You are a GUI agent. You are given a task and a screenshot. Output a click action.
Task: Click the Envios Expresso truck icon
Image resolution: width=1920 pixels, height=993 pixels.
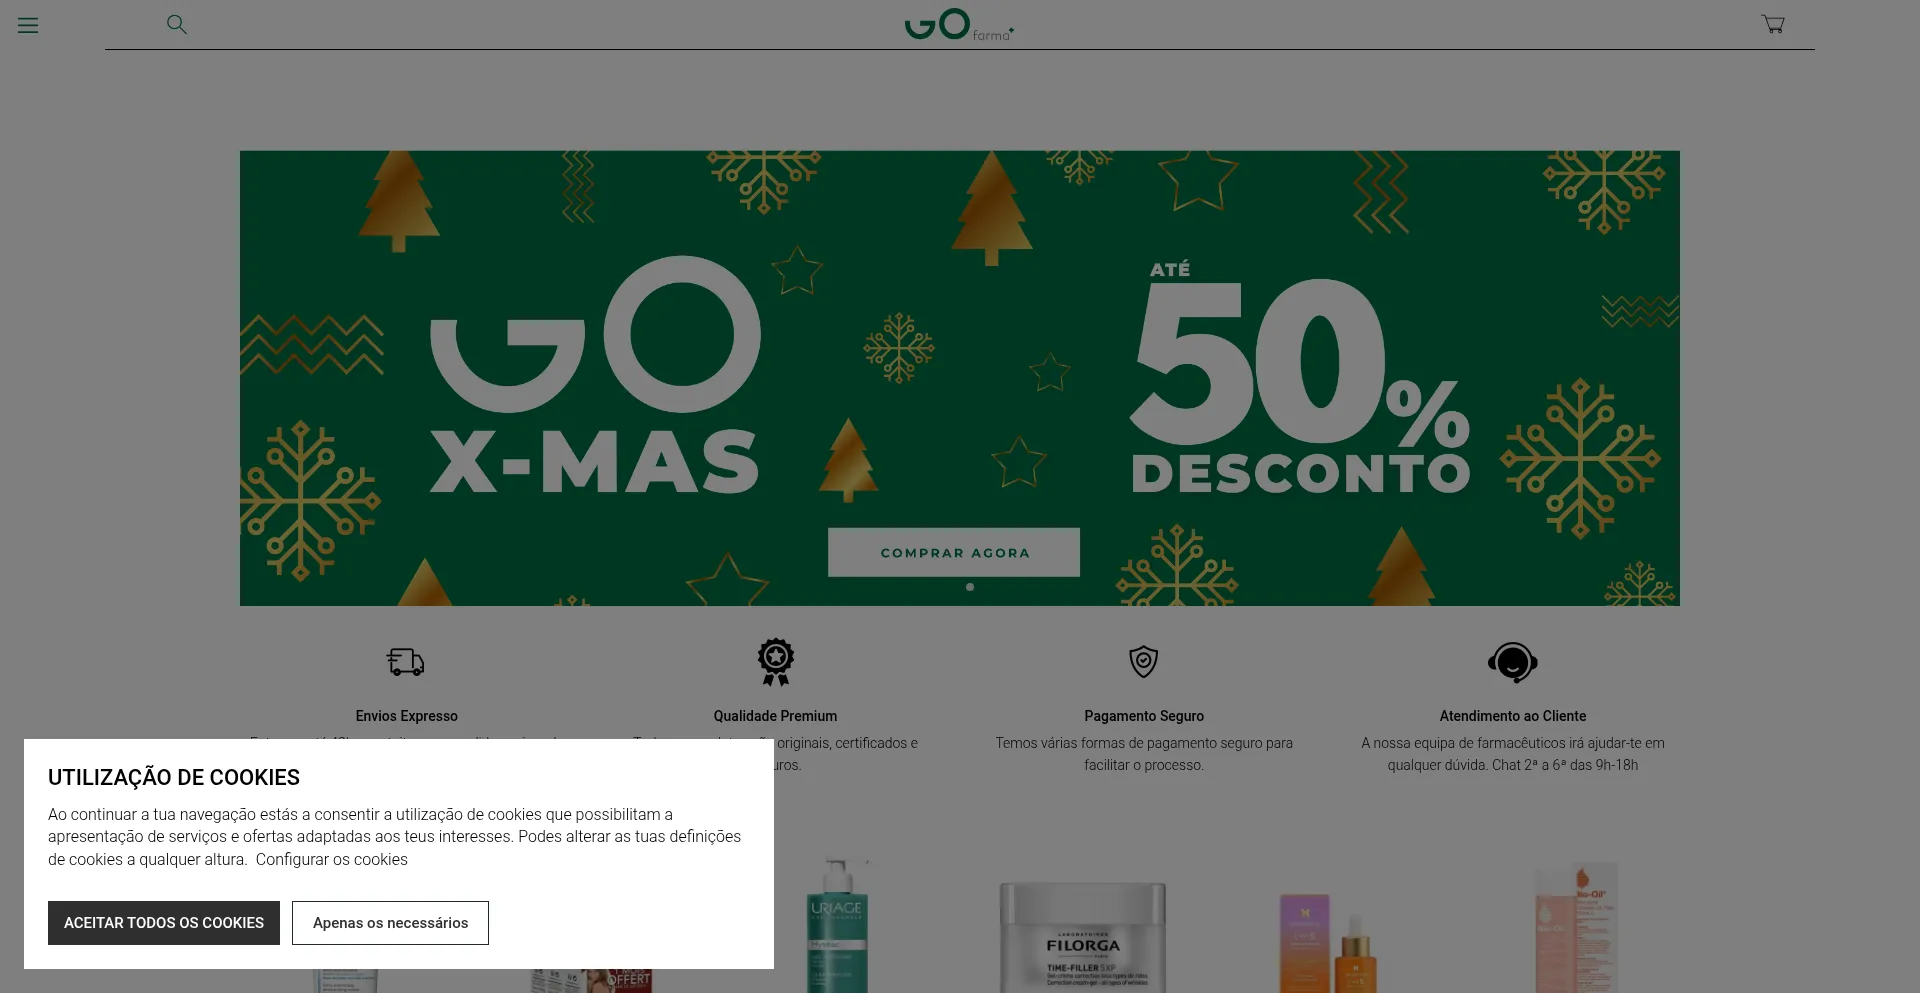pos(405,662)
